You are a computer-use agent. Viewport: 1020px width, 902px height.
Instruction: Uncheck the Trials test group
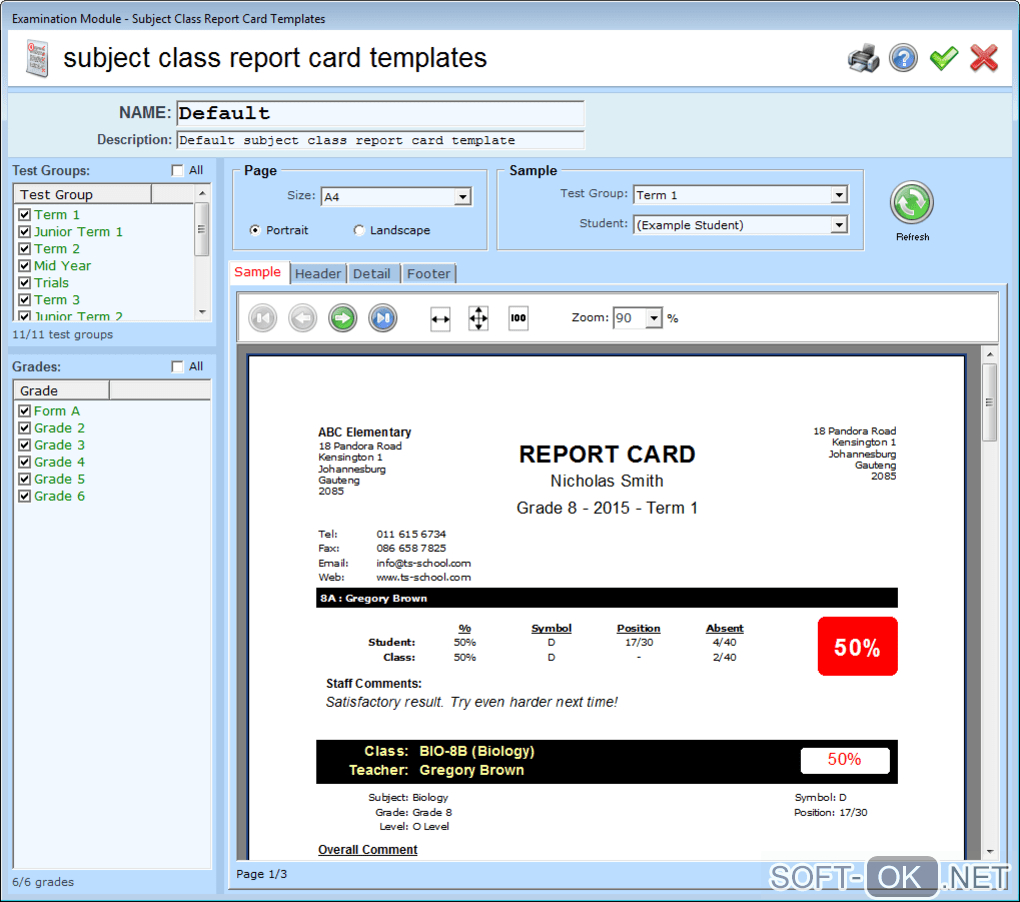[x=25, y=282]
